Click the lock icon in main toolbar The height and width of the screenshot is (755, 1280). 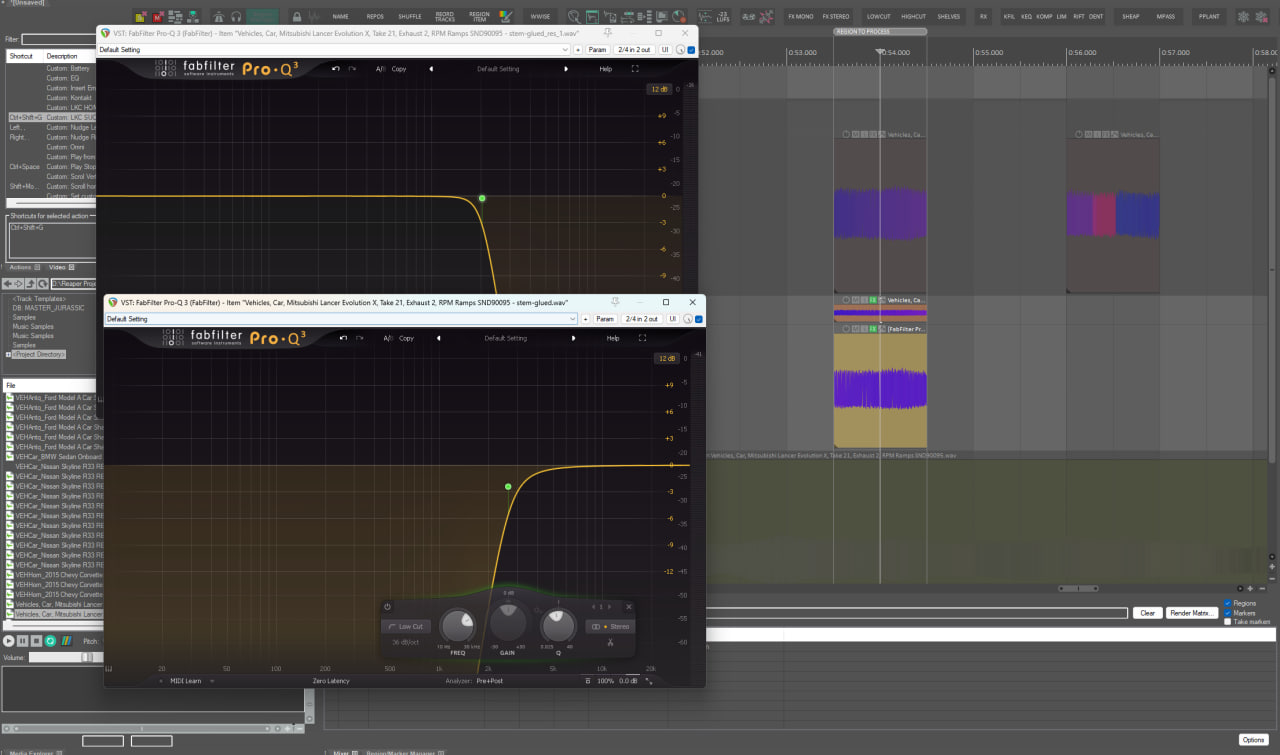[x=297, y=17]
